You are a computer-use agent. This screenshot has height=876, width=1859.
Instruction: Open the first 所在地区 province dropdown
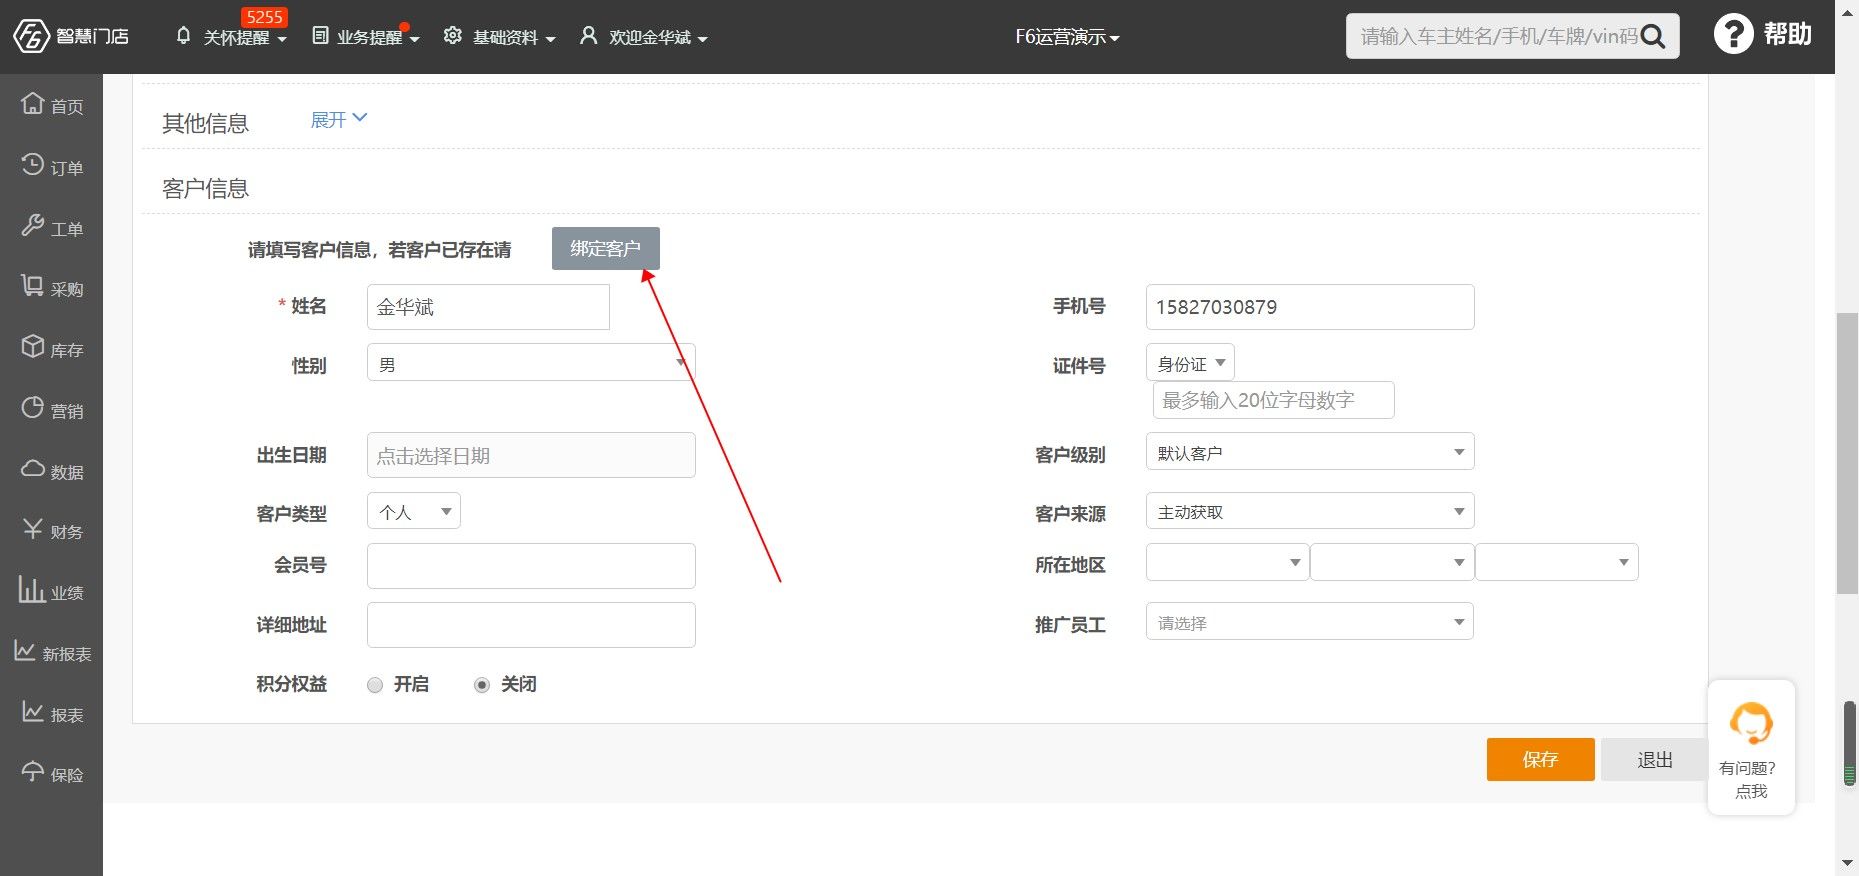1227,562
